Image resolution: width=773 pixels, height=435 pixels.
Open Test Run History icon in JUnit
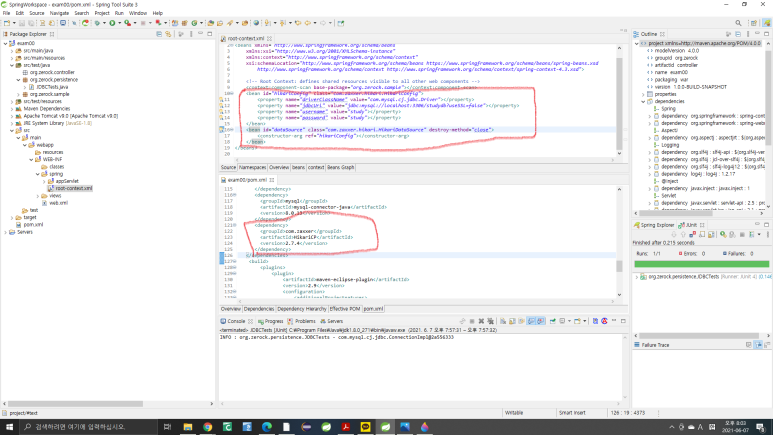752,234
